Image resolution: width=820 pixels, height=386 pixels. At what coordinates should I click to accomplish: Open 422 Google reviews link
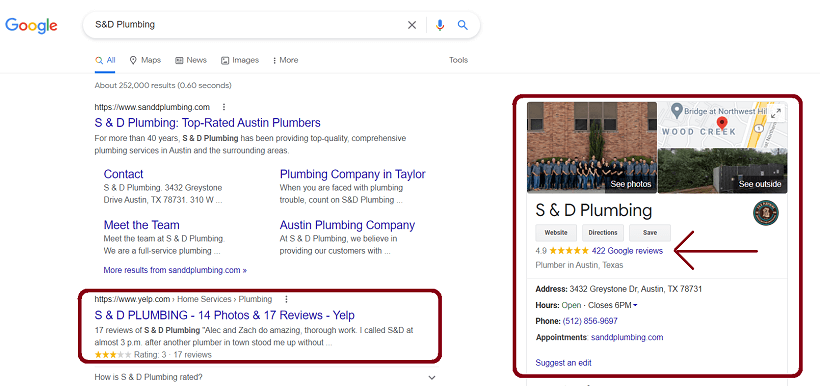(627, 251)
